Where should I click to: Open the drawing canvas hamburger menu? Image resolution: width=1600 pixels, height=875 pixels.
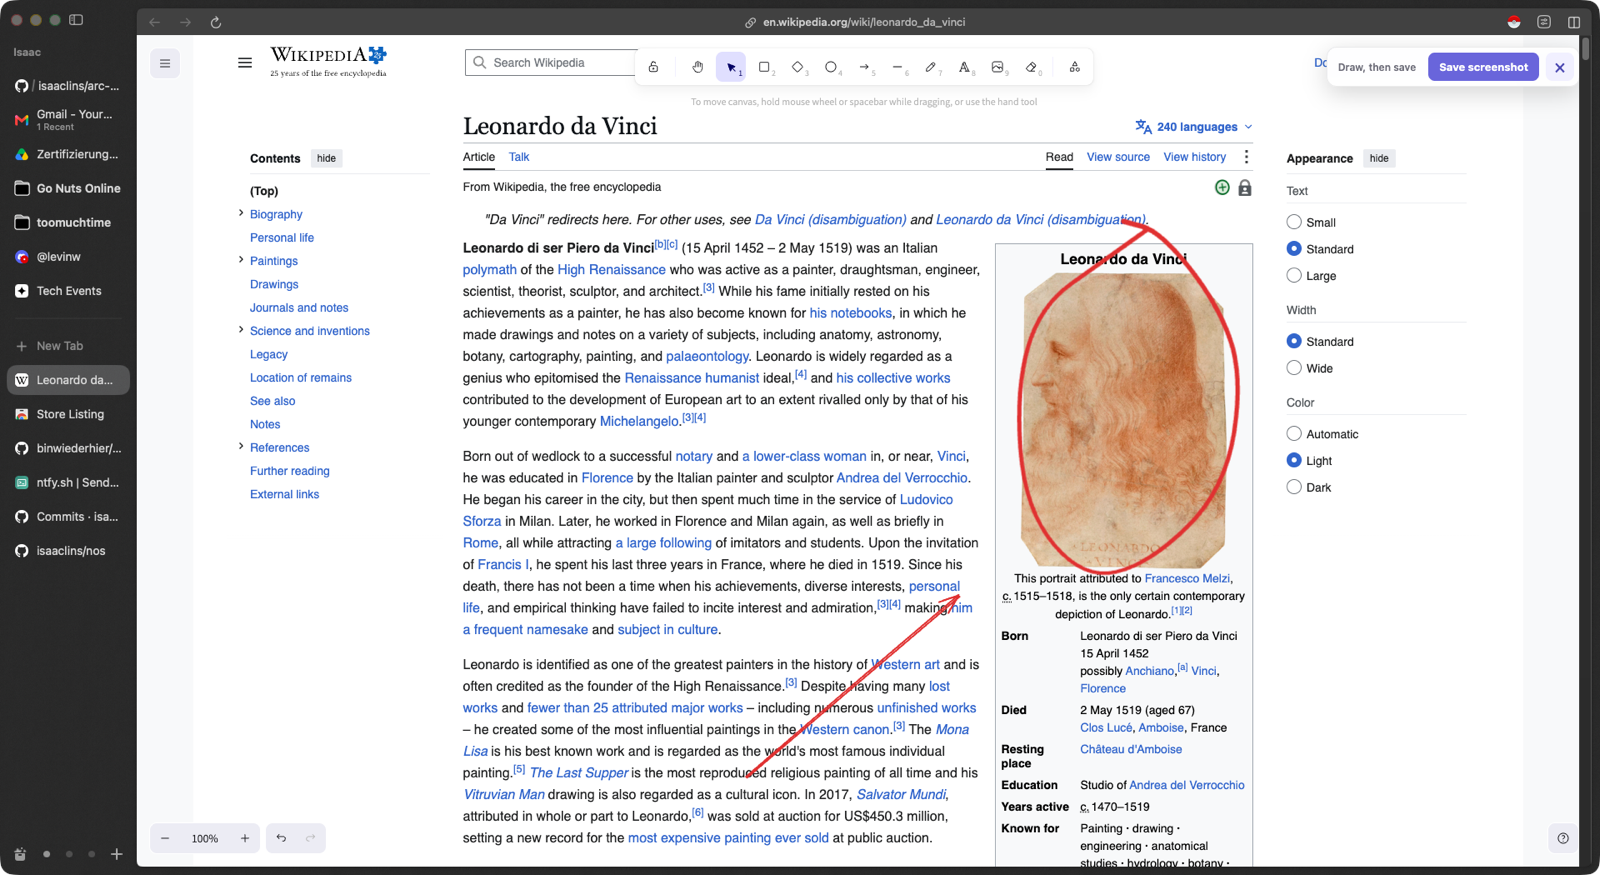point(165,63)
